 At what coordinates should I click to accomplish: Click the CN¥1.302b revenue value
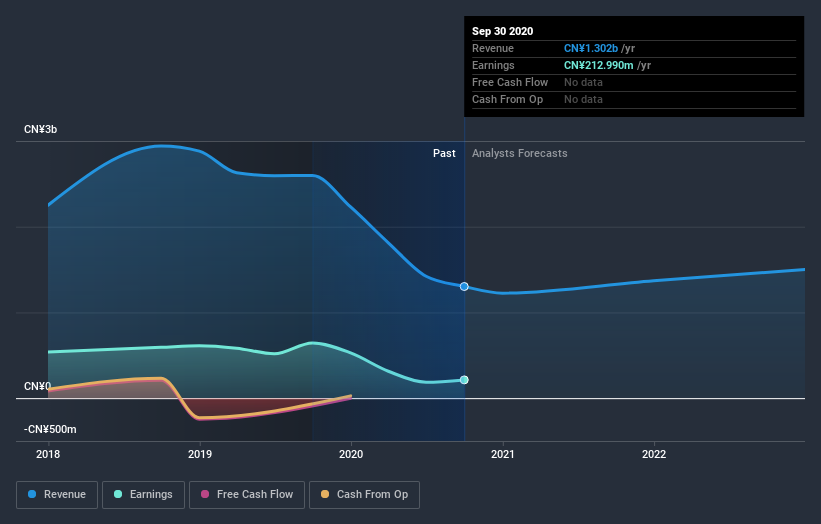pyautogui.click(x=591, y=48)
